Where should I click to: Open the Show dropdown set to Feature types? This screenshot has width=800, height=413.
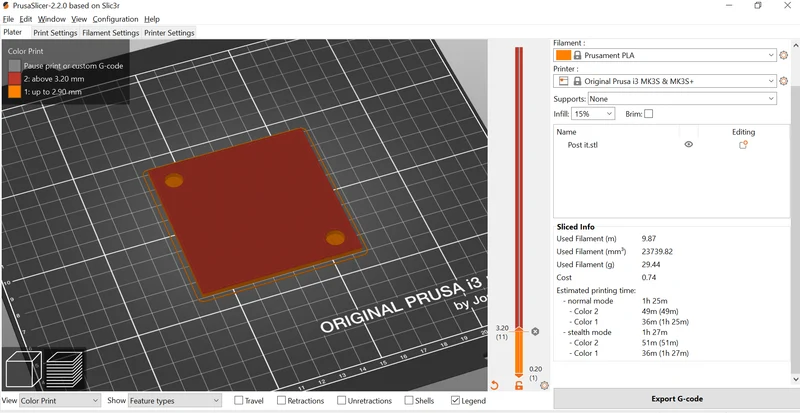tap(174, 401)
